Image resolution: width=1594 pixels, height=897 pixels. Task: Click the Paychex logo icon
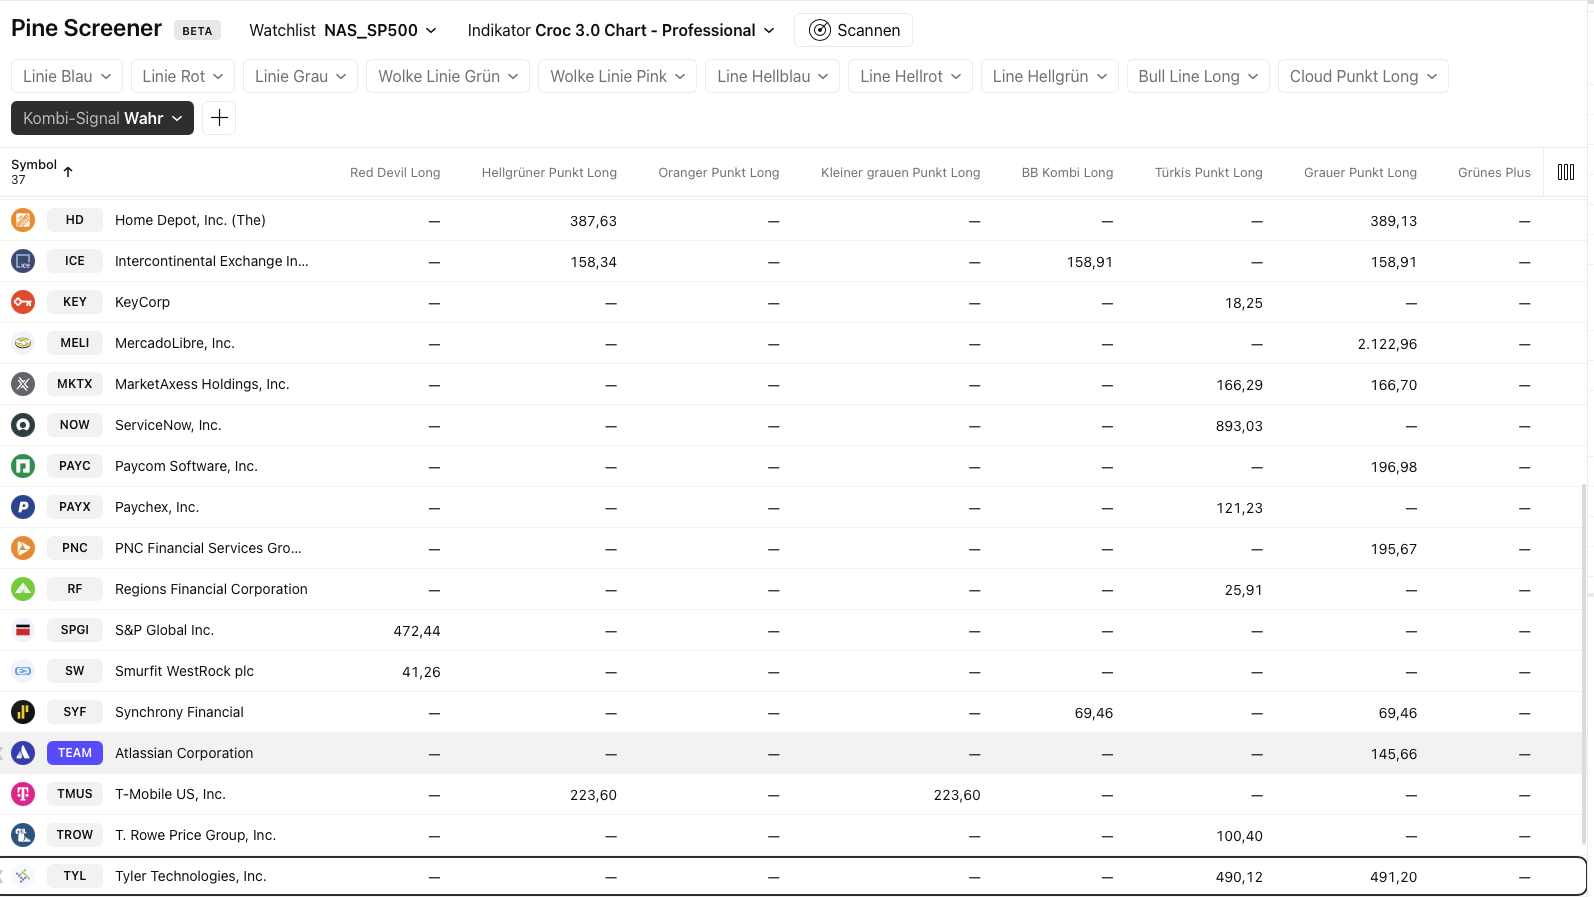click(23, 507)
